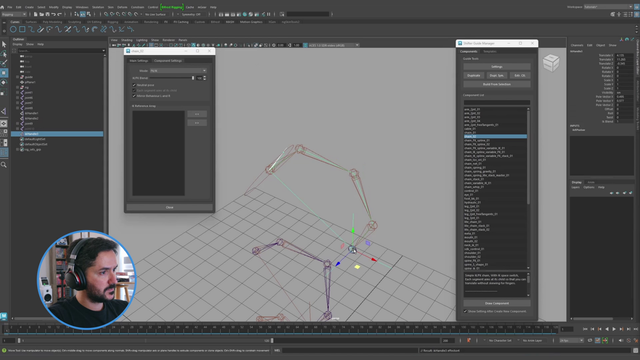Select chain_02 in the component list
Screen dimensions: 640x360
click(495, 136)
